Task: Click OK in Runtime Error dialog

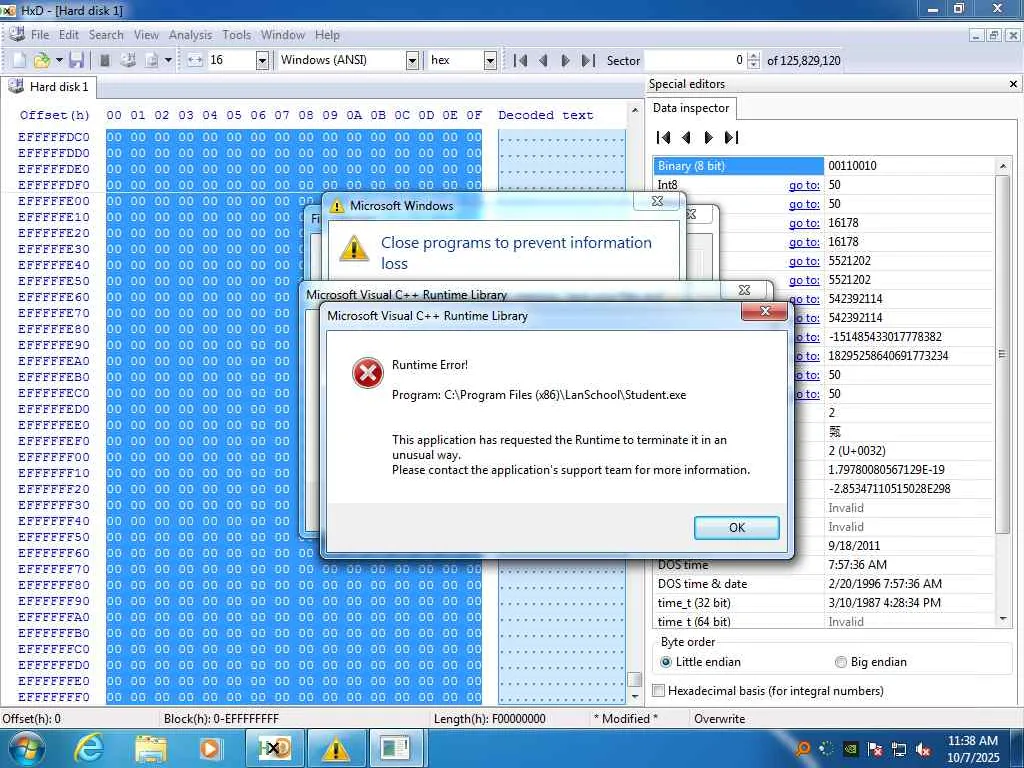Action: (737, 528)
